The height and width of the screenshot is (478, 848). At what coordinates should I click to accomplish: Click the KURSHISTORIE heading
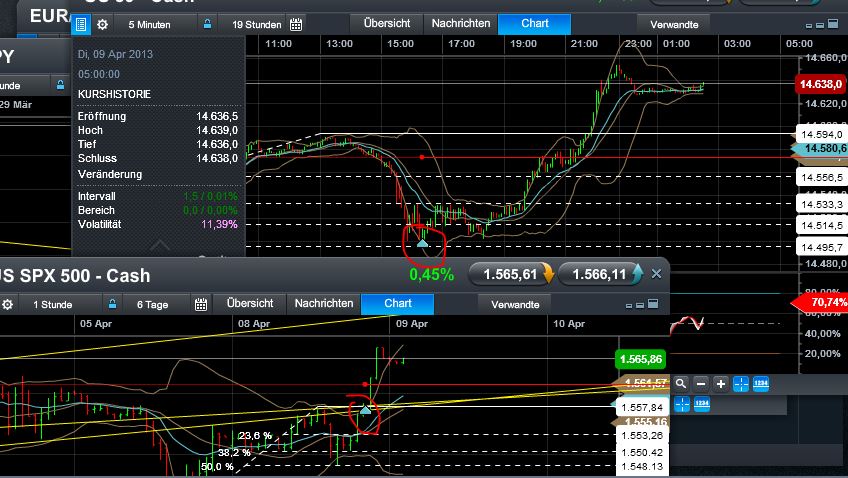114,94
